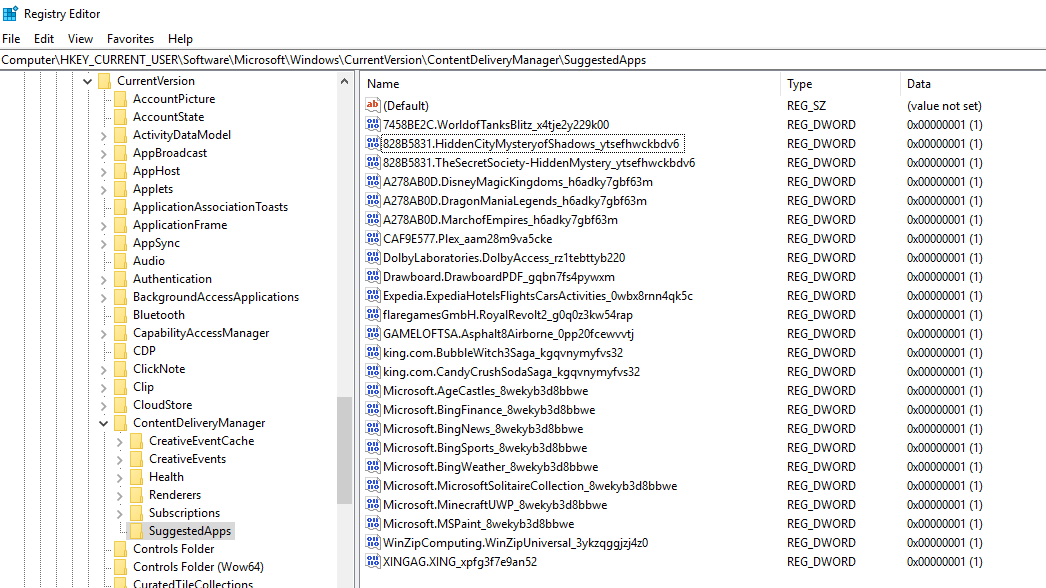This screenshot has height=588, width=1046.
Task: Select Microsoft.BingWeather_8wekyb3d8bbwe value name
Action: [490, 467]
